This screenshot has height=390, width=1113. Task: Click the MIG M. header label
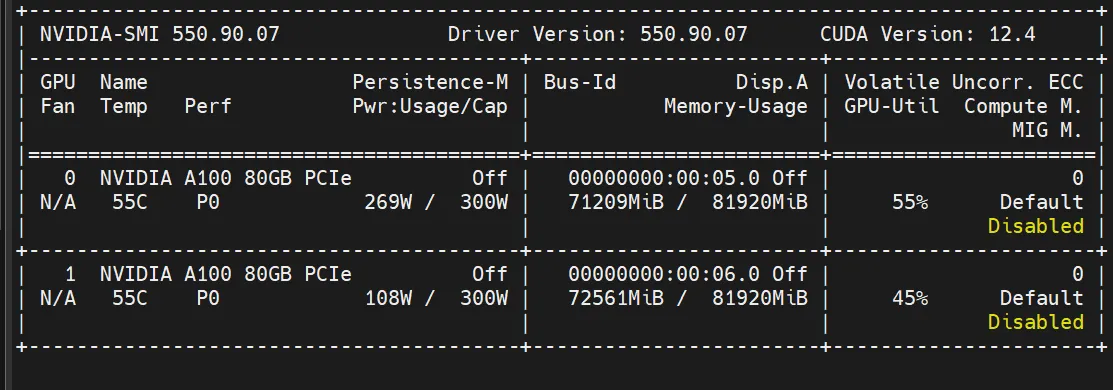(x=1048, y=131)
